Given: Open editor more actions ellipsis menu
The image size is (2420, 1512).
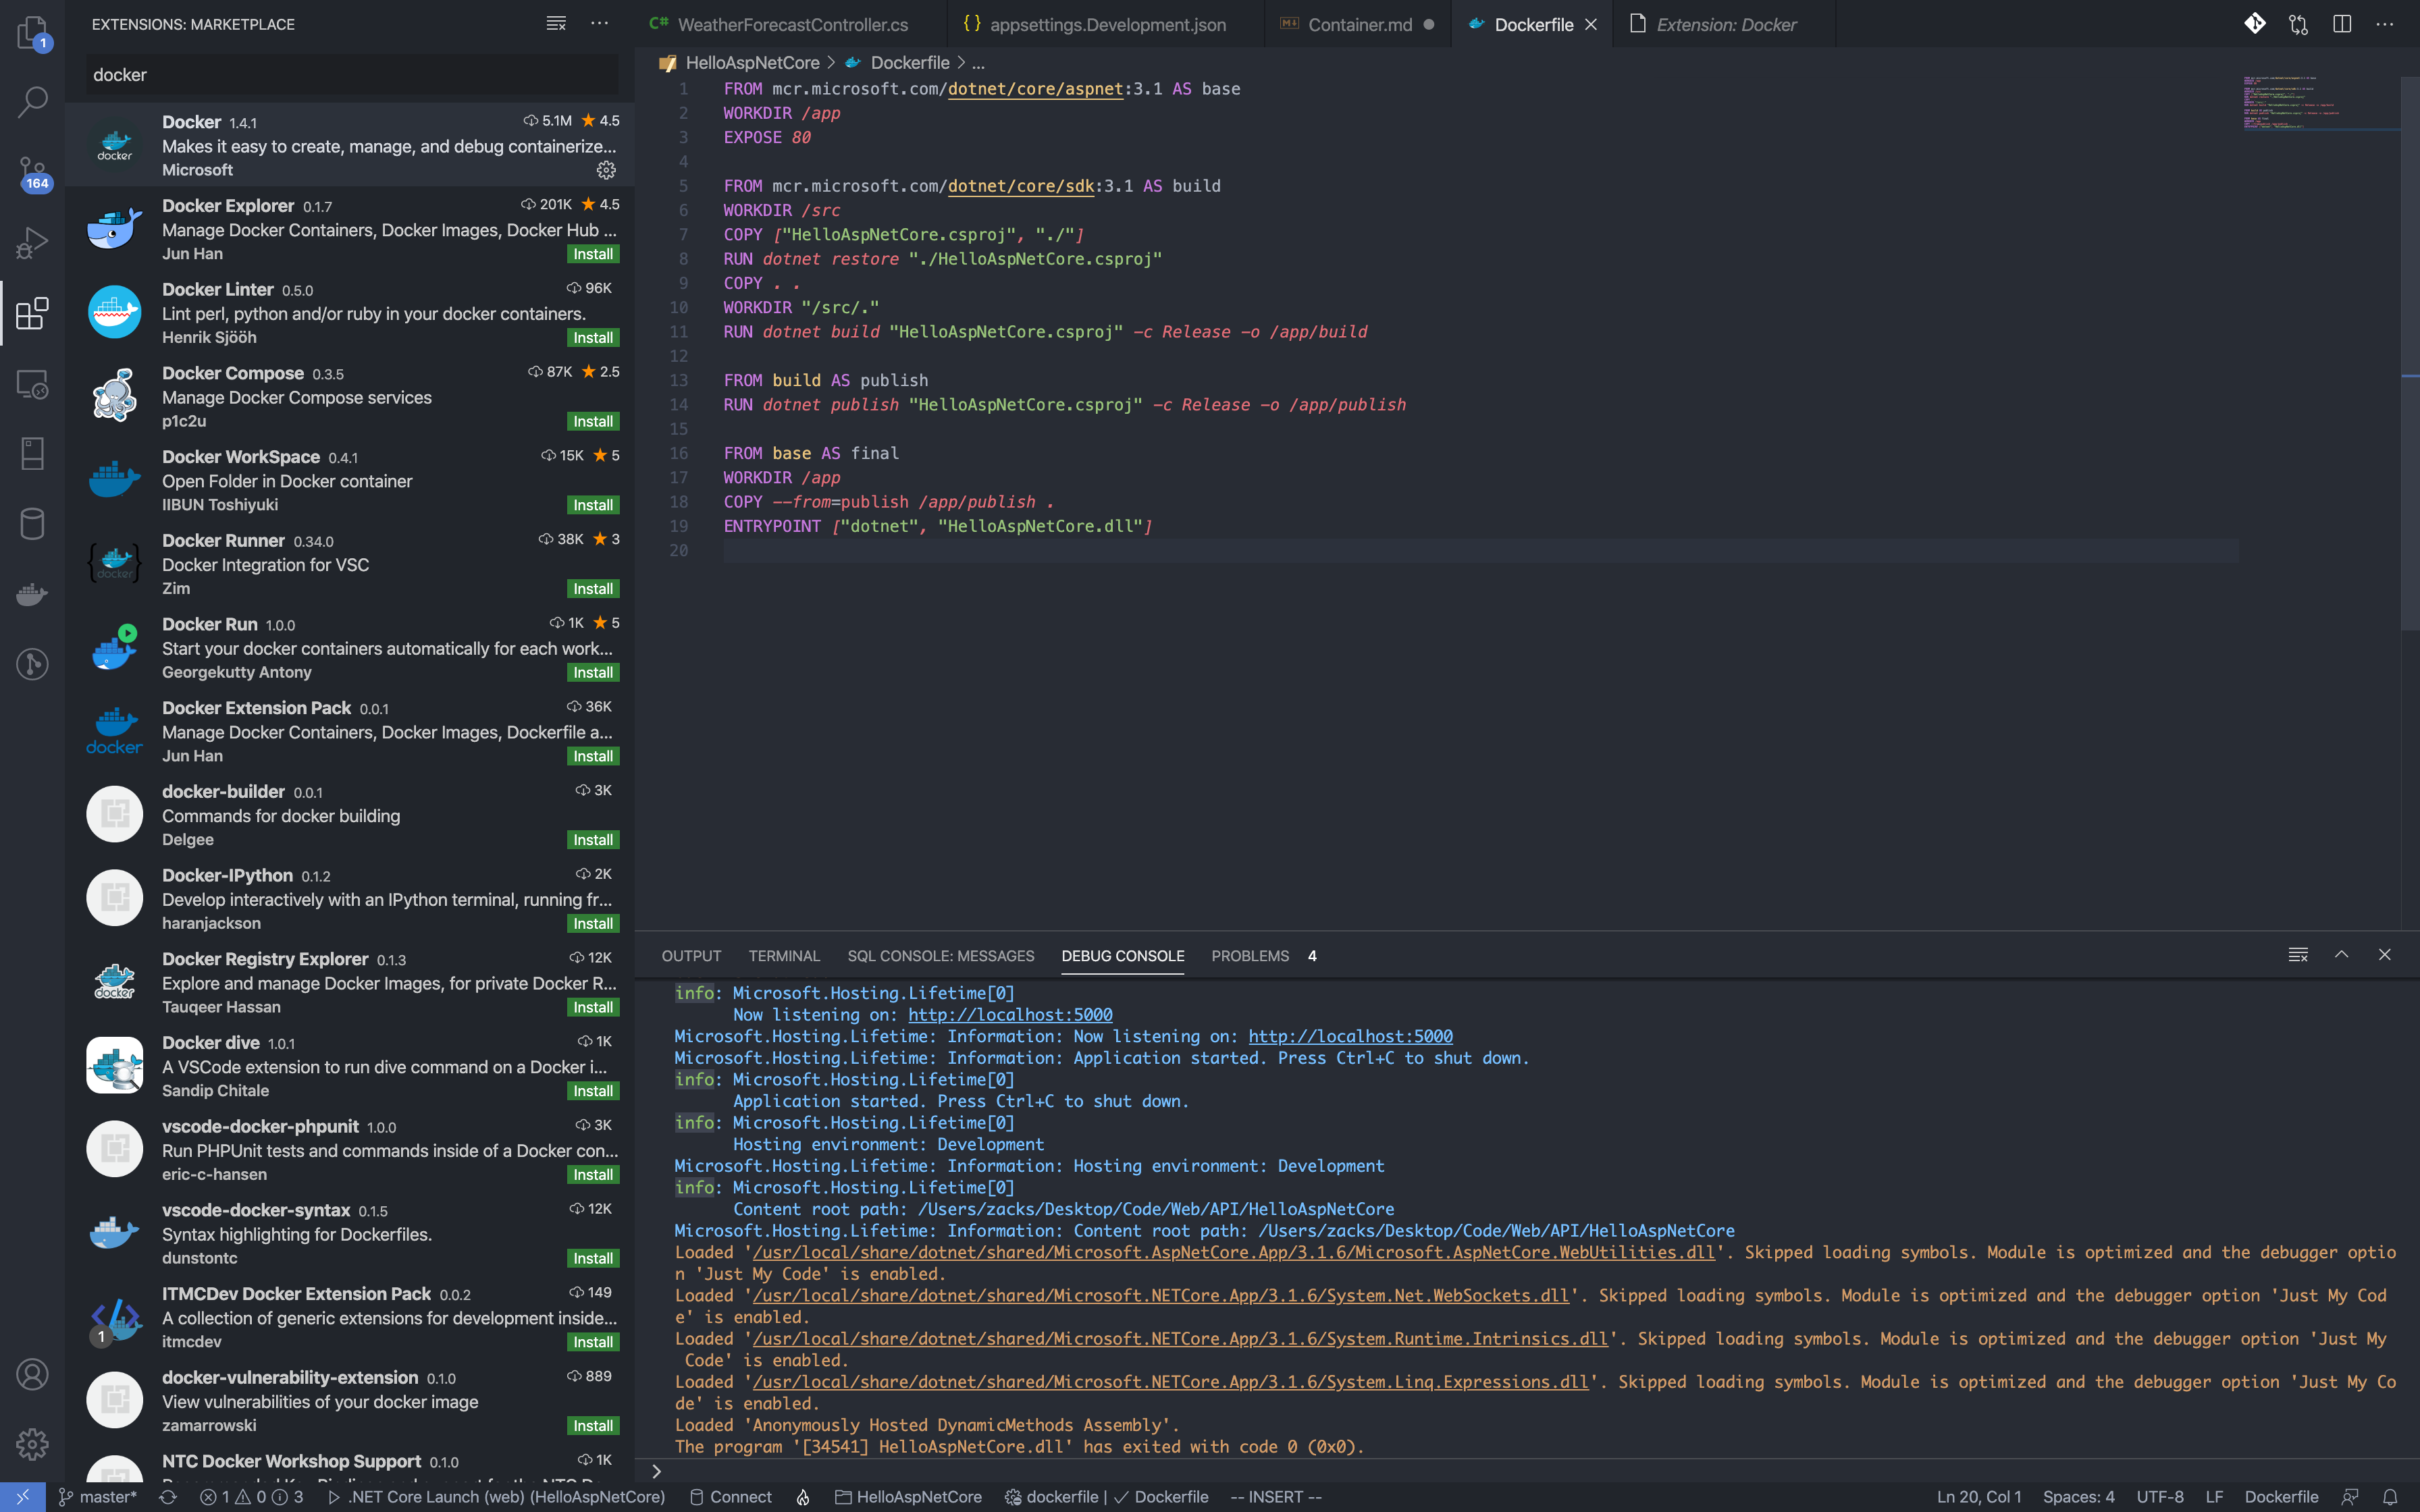Looking at the screenshot, I should tap(2385, 24).
